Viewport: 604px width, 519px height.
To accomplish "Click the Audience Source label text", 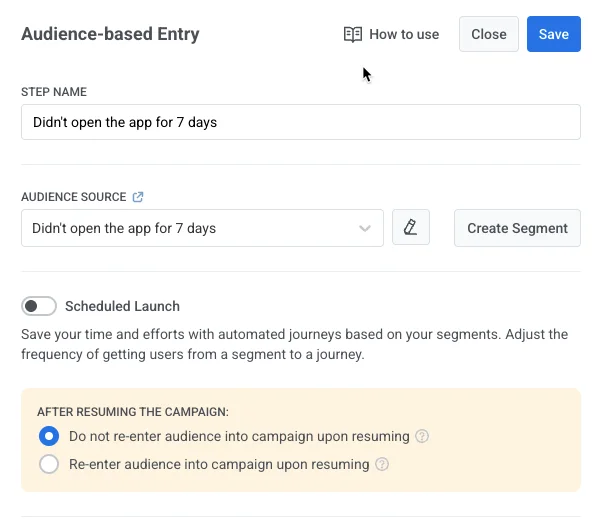I will (x=74, y=197).
